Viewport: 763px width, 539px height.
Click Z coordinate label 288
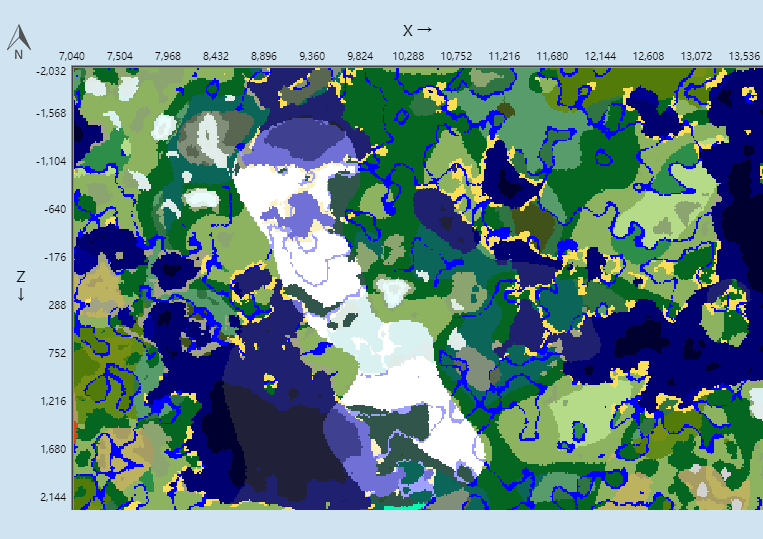[57, 305]
